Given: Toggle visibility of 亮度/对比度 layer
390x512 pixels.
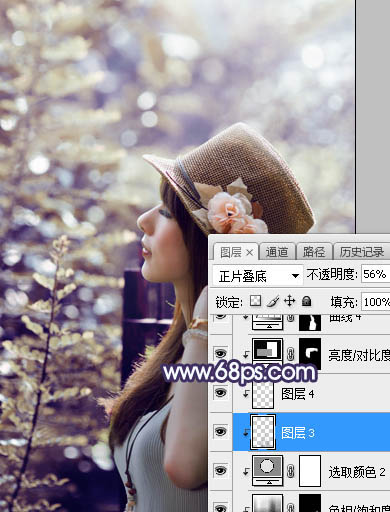Looking at the screenshot, I should tap(220, 353).
